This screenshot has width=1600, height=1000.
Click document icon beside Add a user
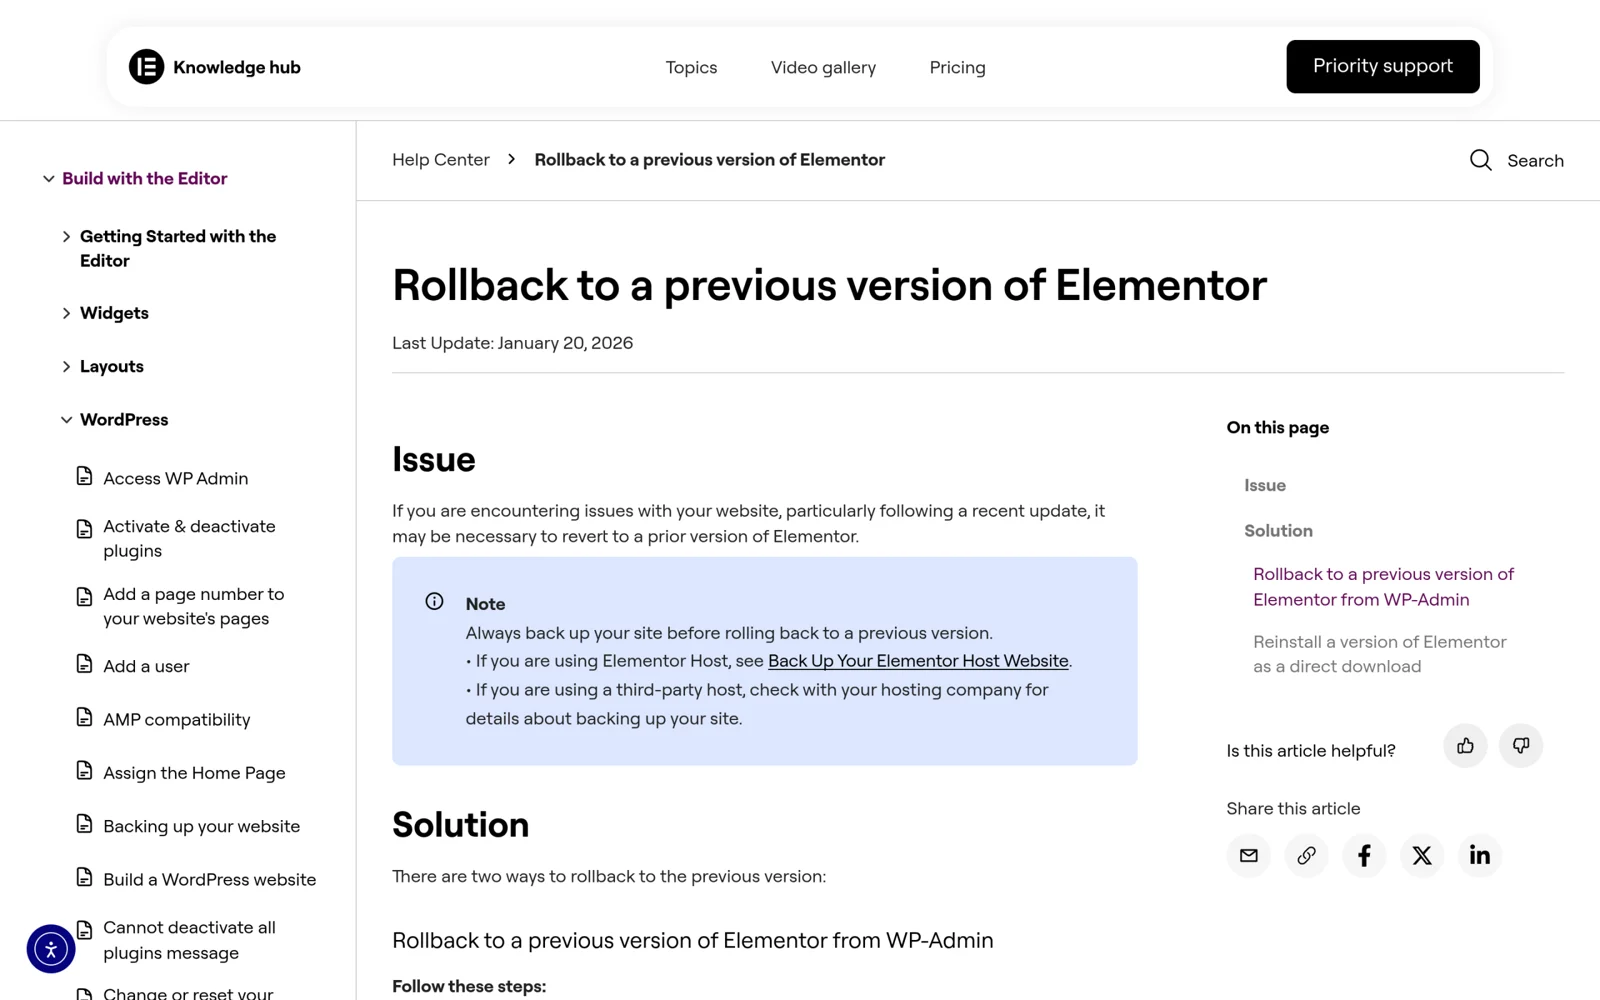[85, 664]
